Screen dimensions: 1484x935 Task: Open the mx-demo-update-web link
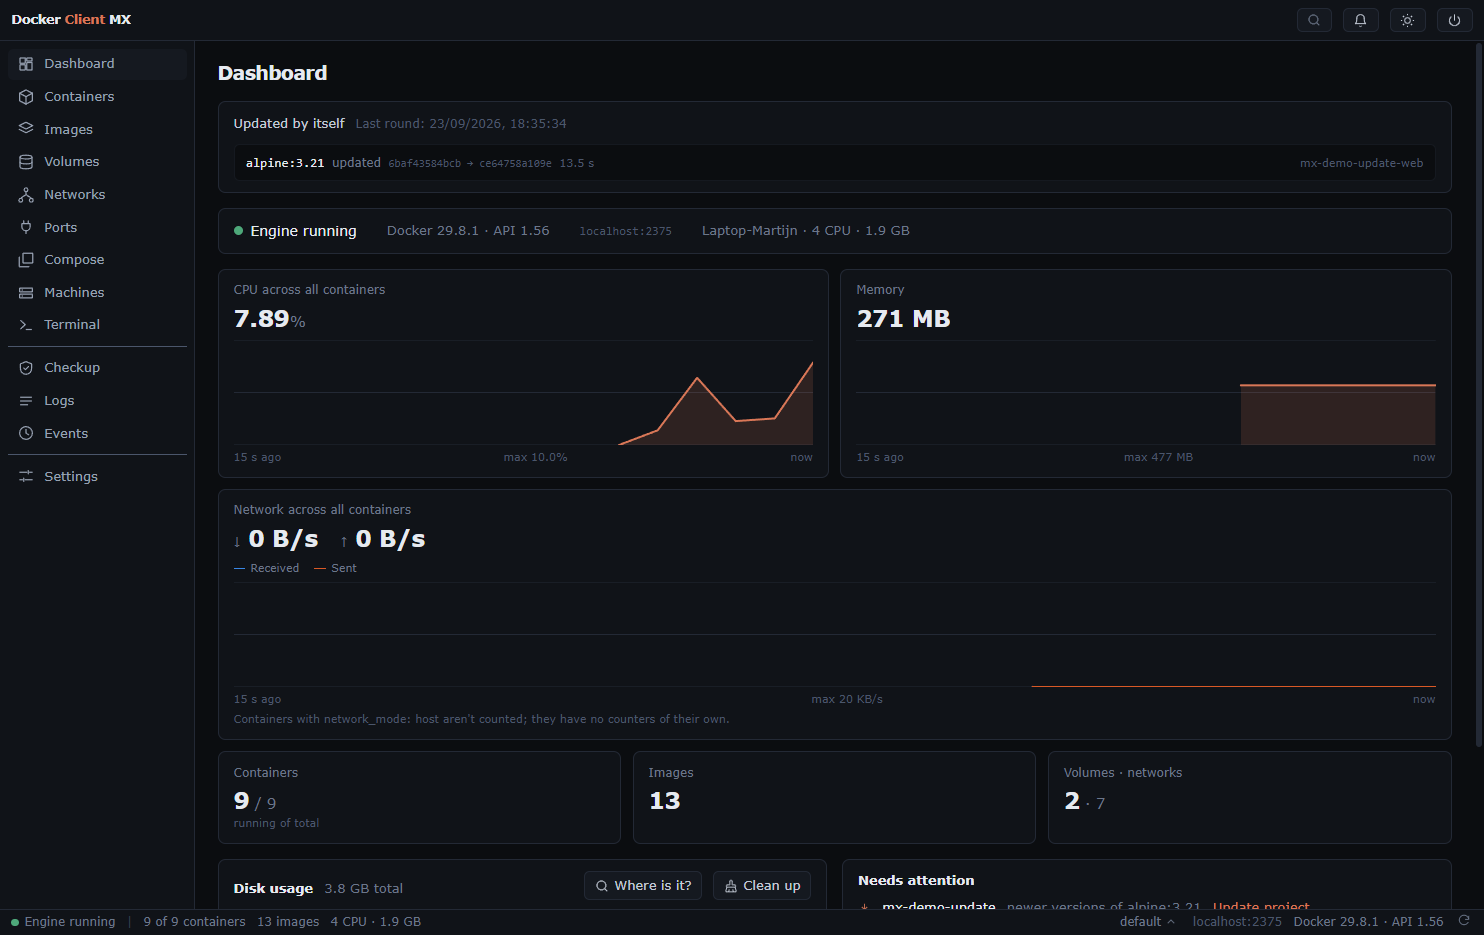tap(1361, 163)
